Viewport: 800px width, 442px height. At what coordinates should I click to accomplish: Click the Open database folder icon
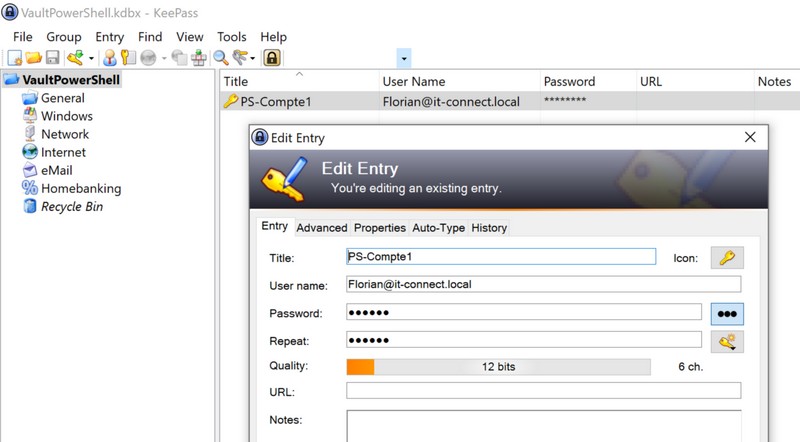coord(33,58)
